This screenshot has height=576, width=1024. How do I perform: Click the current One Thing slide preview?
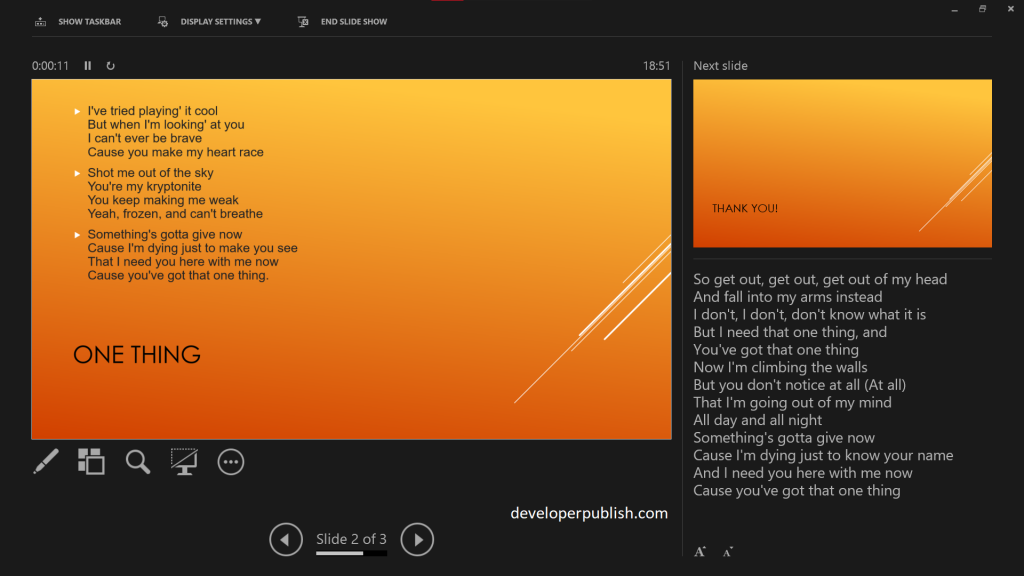point(351,259)
